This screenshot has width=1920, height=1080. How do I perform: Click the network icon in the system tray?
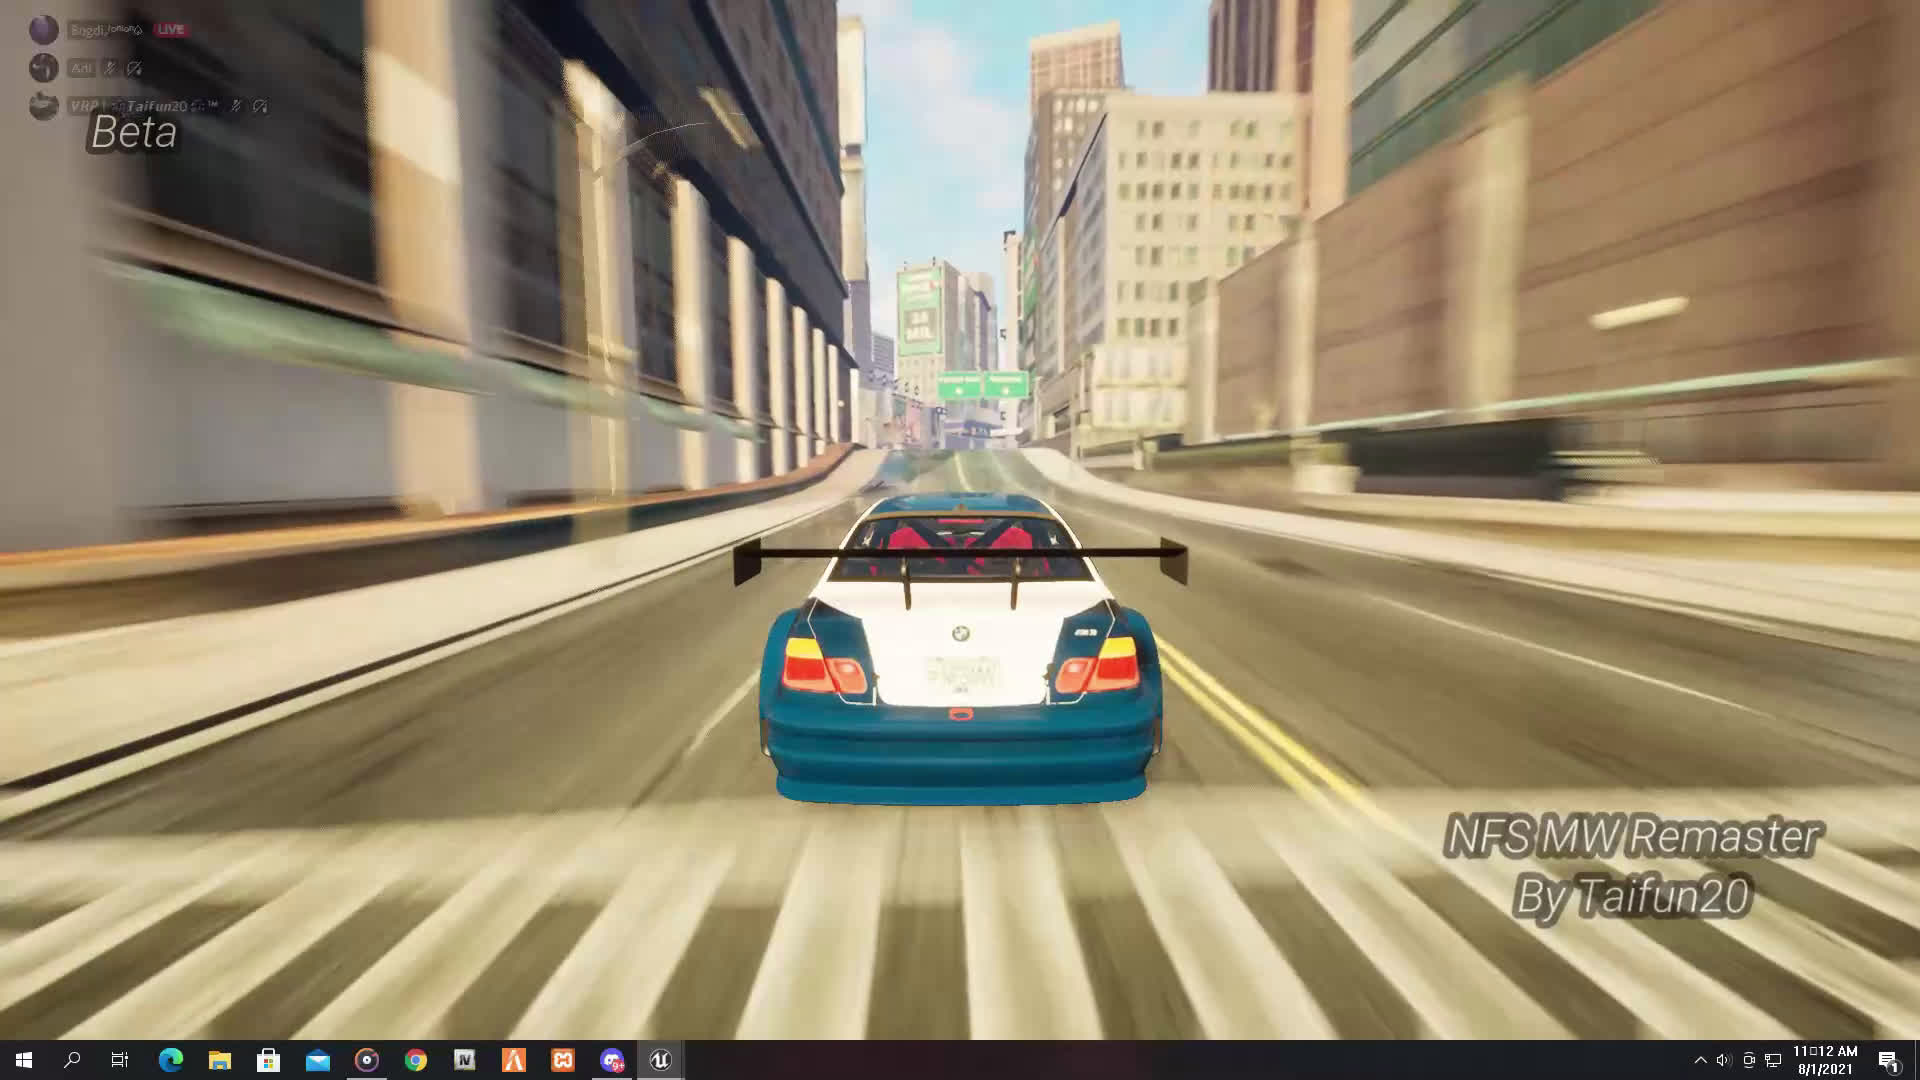coord(1773,1060)
